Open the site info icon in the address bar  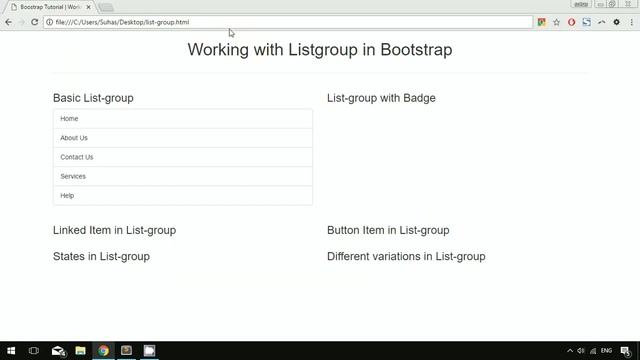tap(49, 22)
